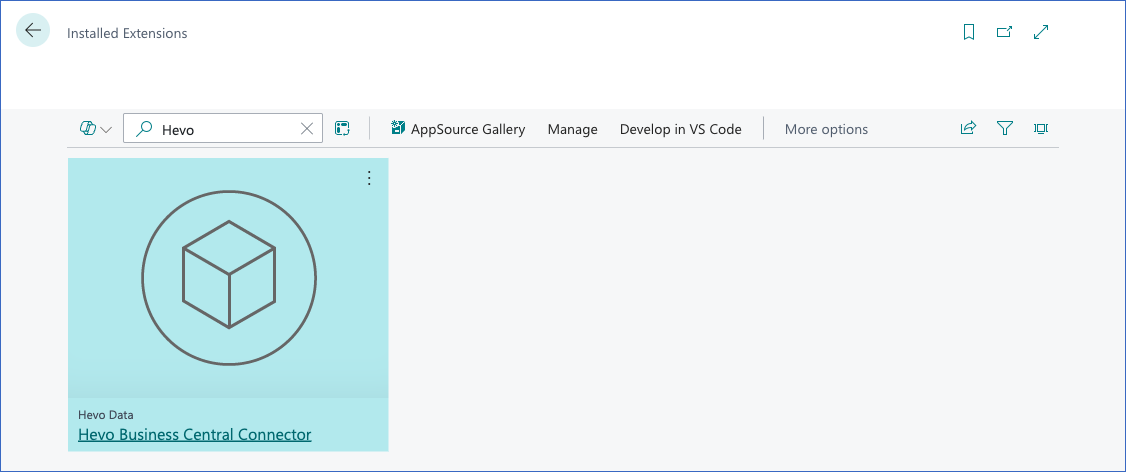This screenshot has width=1126, height=472.
Task: Open this page in a new window
Action: 1005,32
